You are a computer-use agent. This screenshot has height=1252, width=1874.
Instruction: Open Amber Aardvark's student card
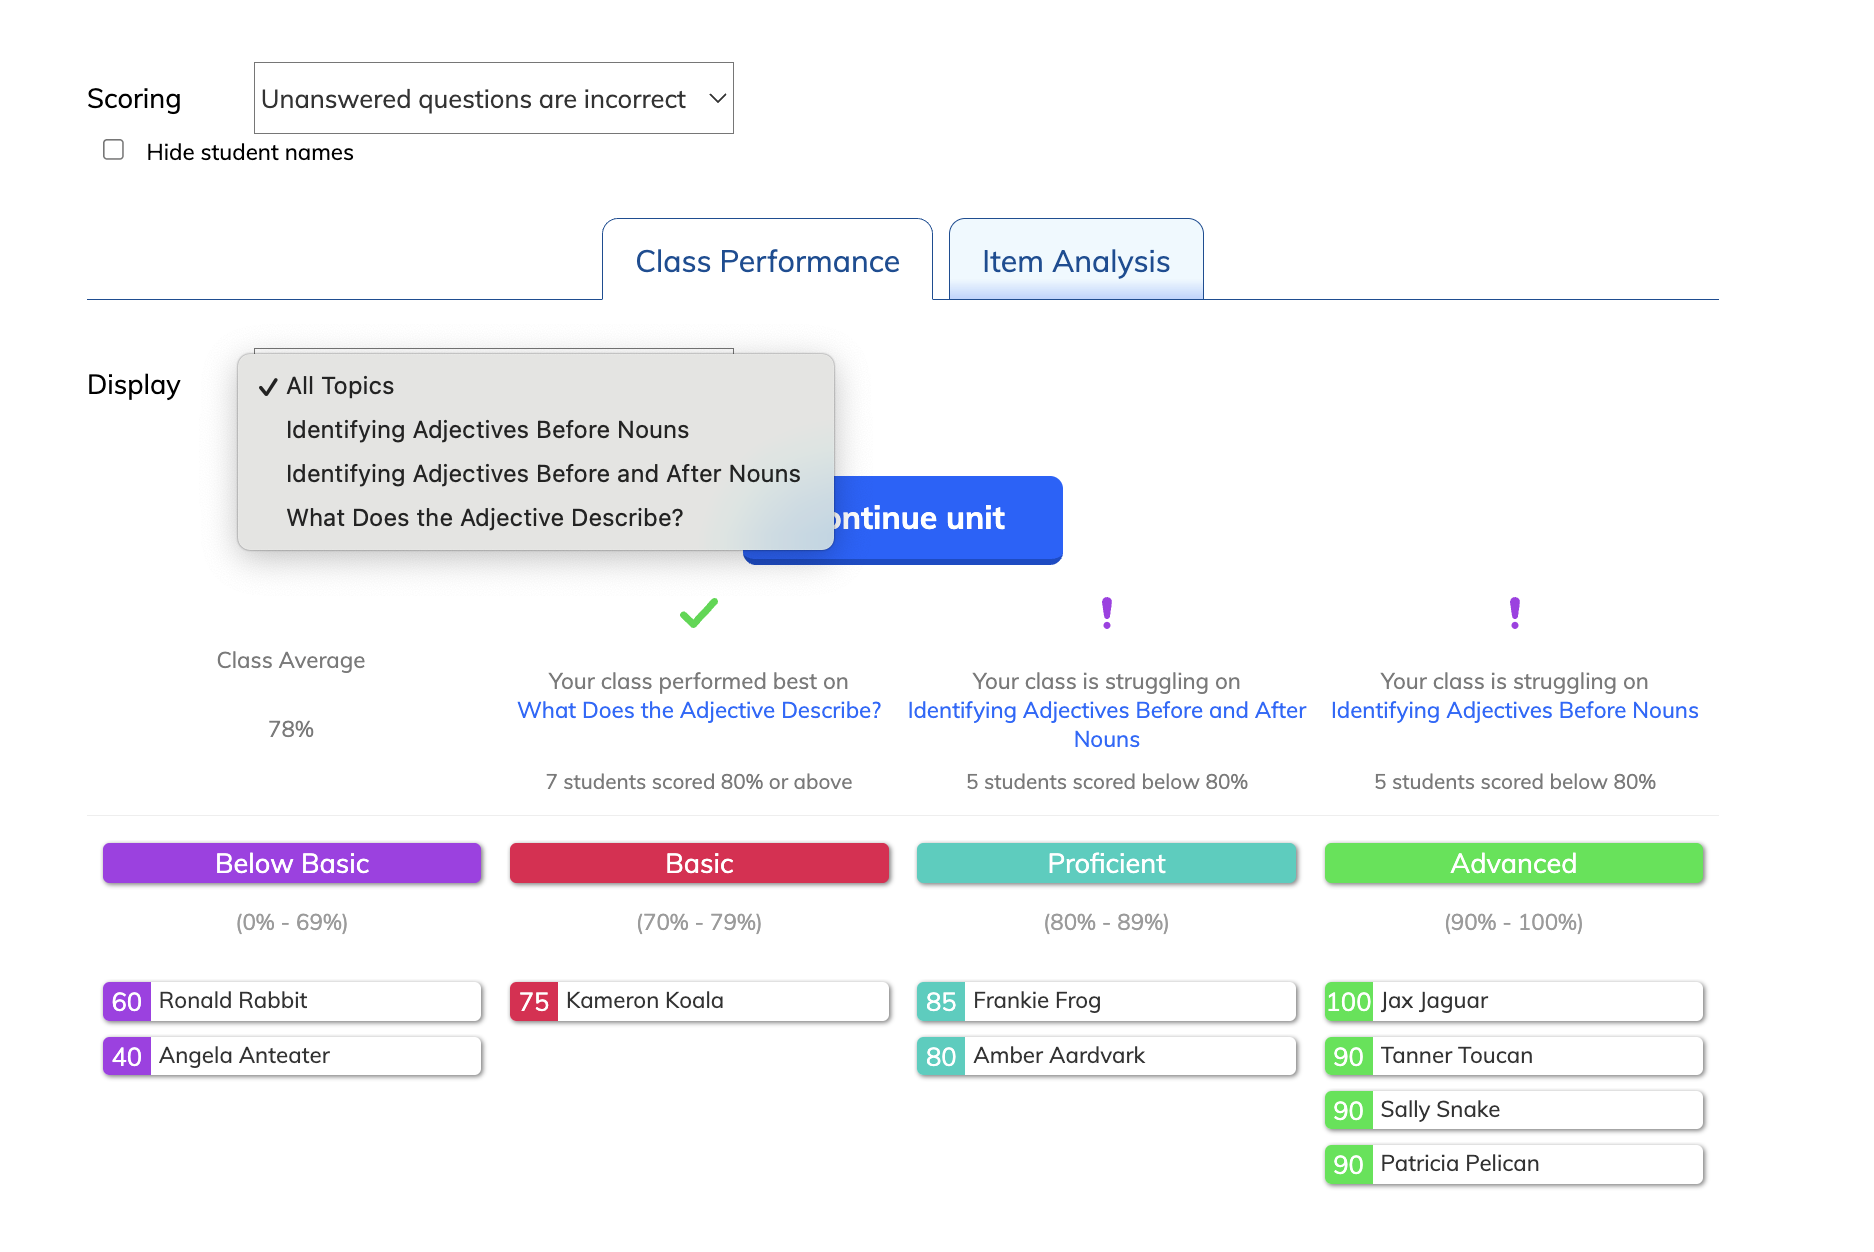(1106, 1056)
